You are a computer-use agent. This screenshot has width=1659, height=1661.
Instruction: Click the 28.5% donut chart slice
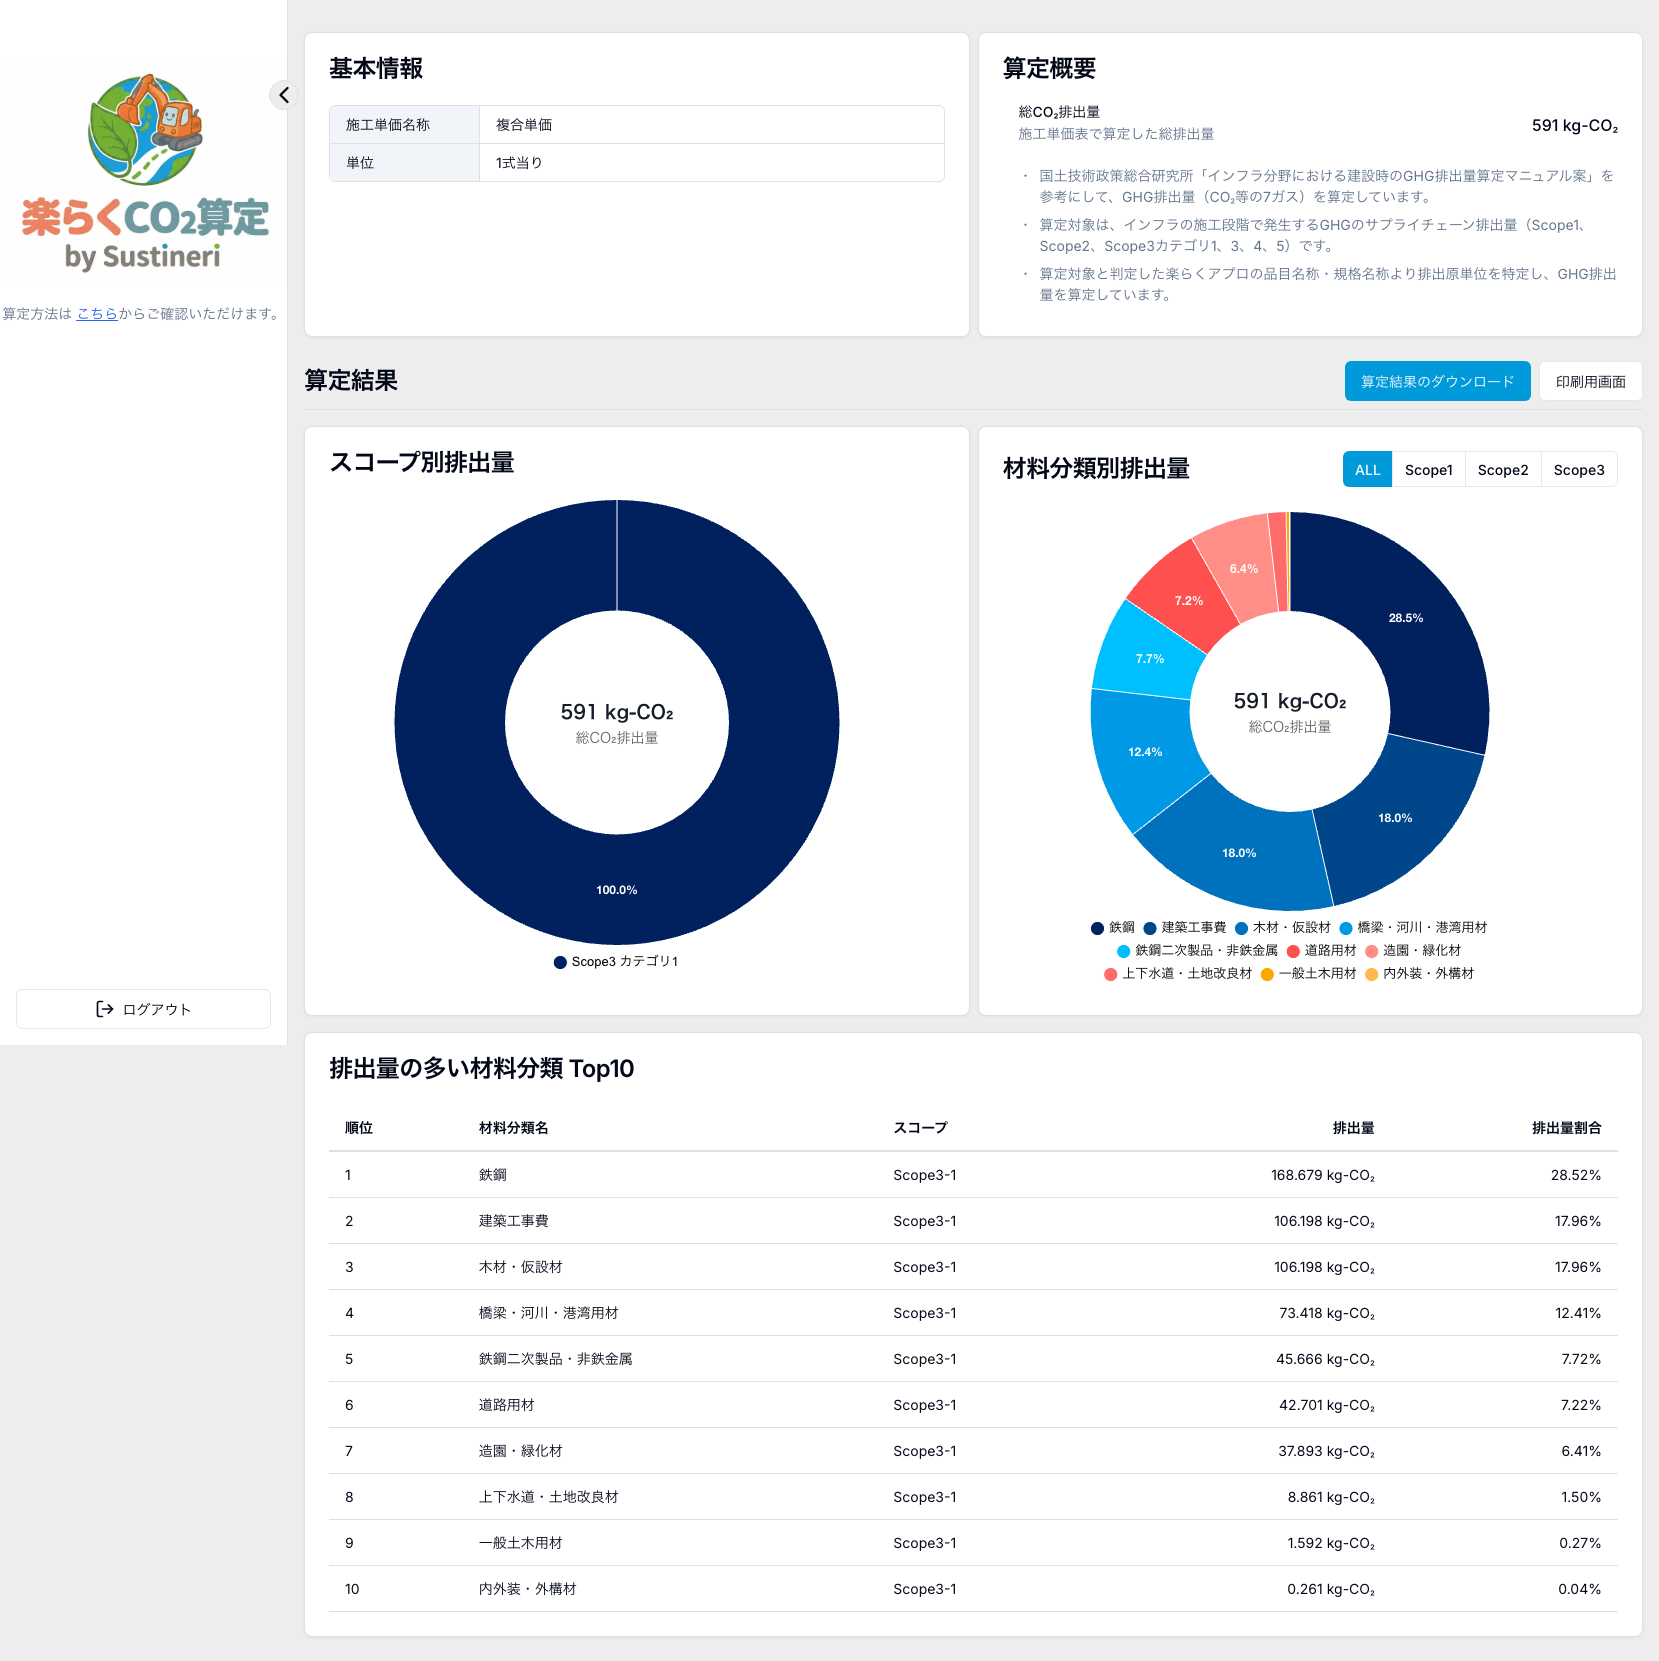coord(1405,618)
